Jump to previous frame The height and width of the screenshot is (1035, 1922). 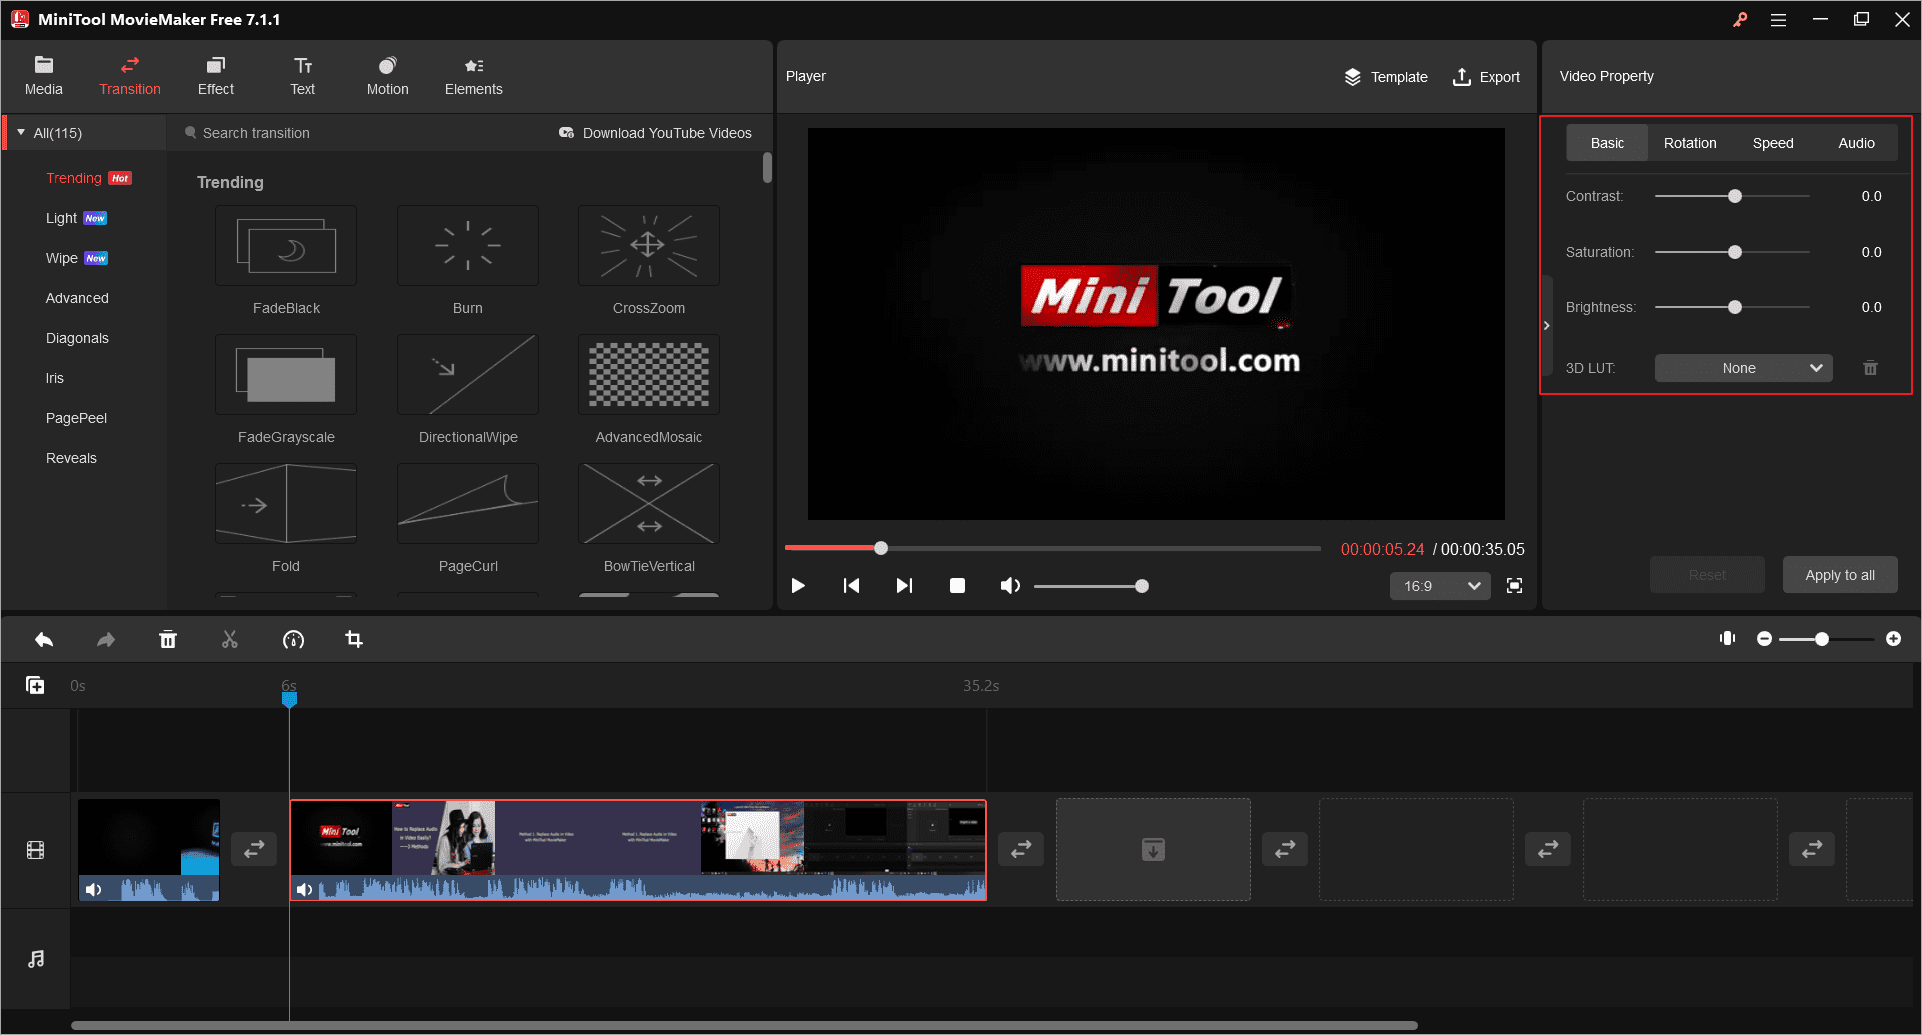[x=851, y=586]
